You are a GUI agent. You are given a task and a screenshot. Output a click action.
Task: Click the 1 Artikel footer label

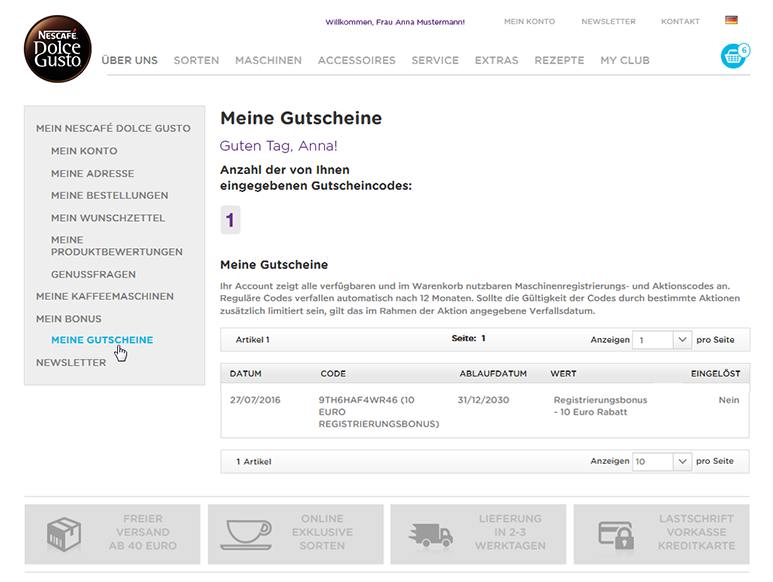click(254, 461)
